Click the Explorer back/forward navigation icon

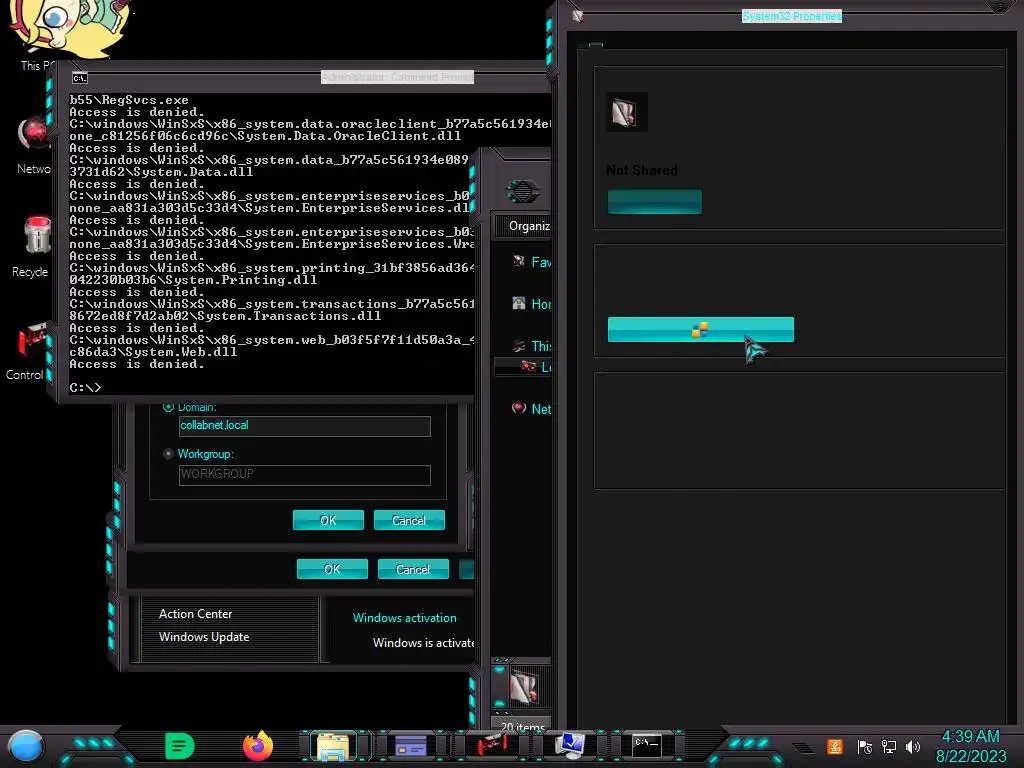click(x=522, y=191)
